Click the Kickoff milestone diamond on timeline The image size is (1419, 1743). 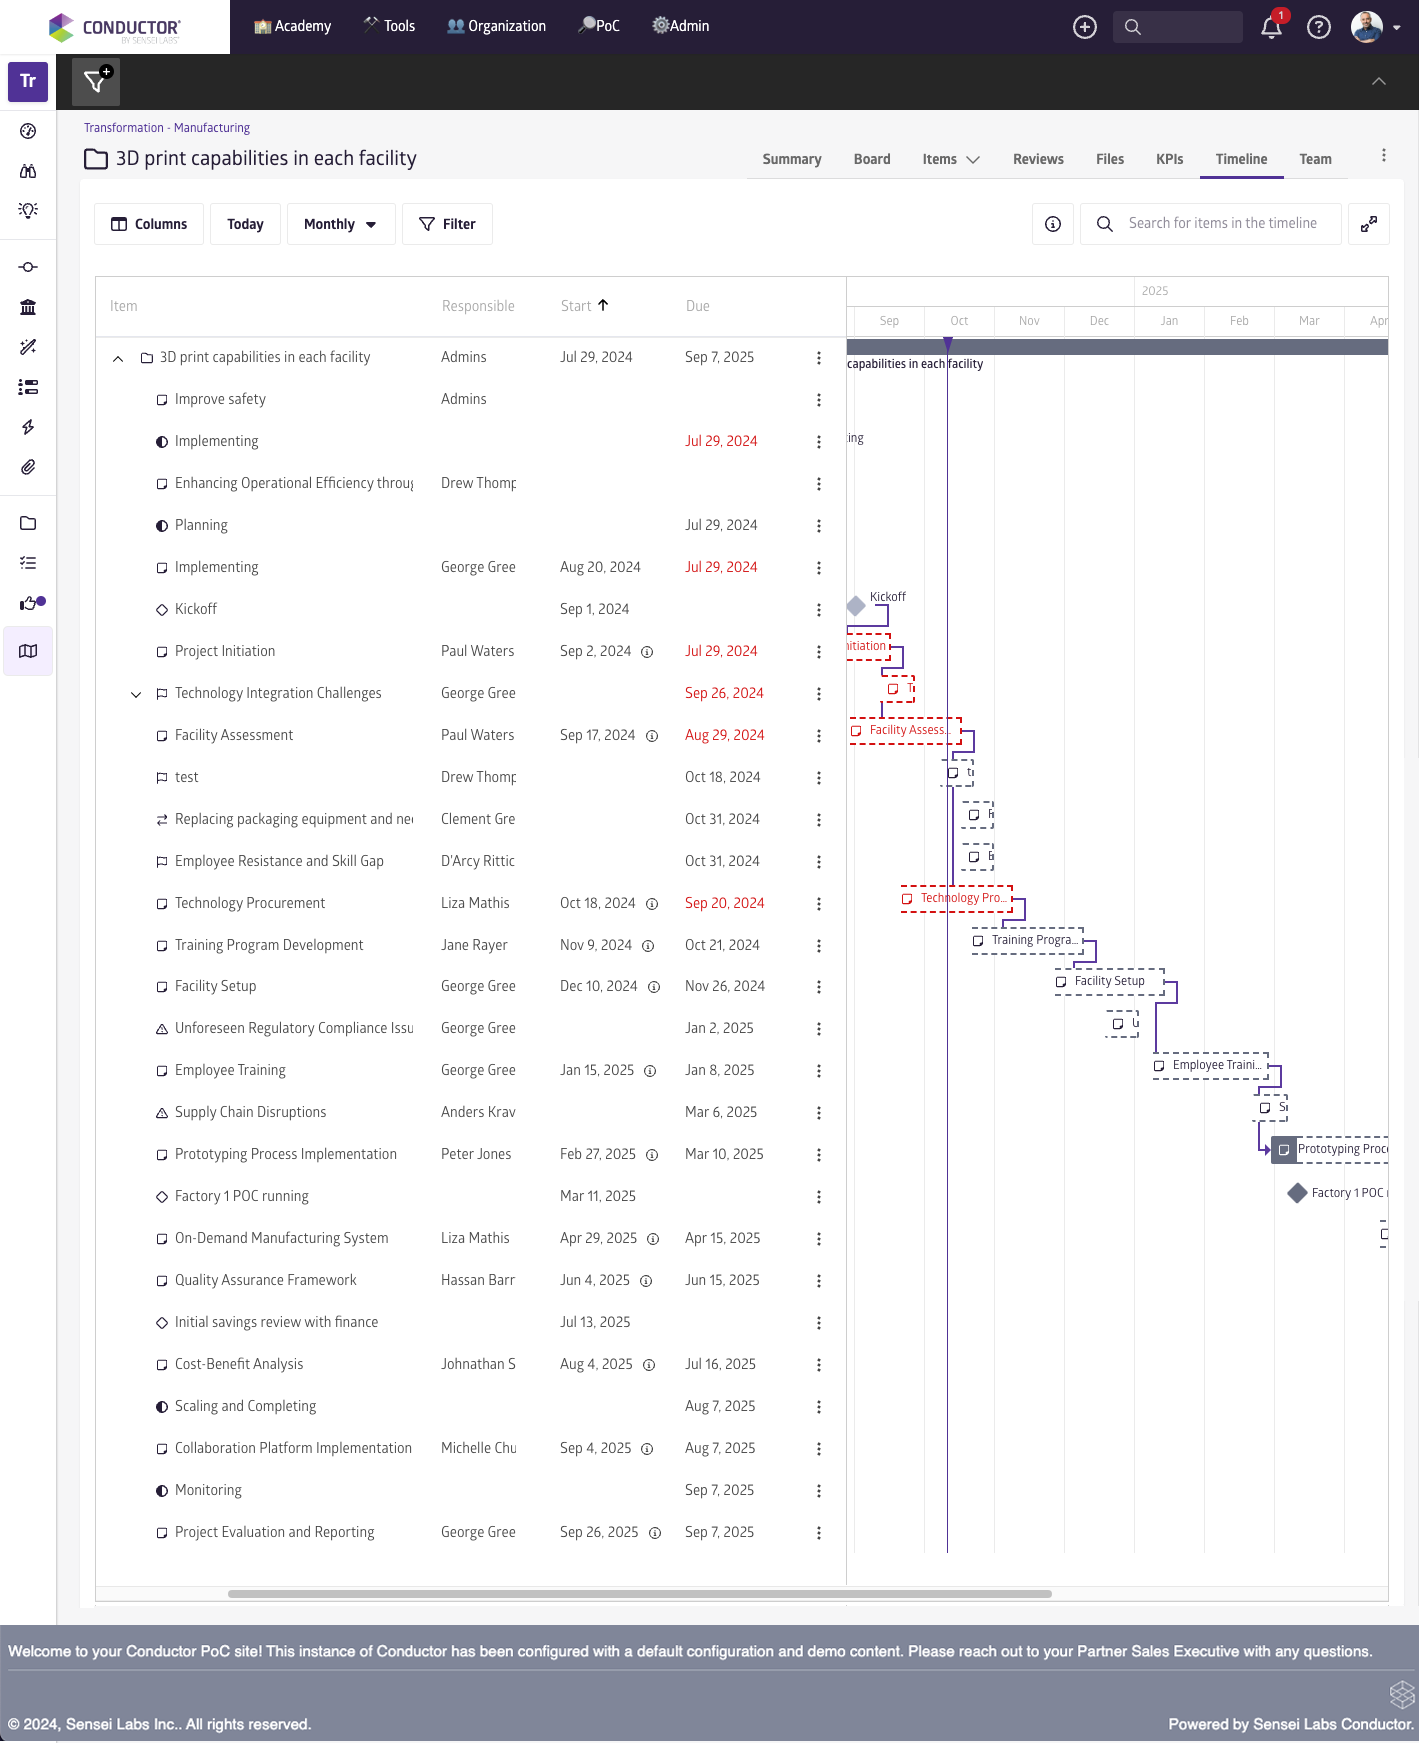click(x=856, y=606)
